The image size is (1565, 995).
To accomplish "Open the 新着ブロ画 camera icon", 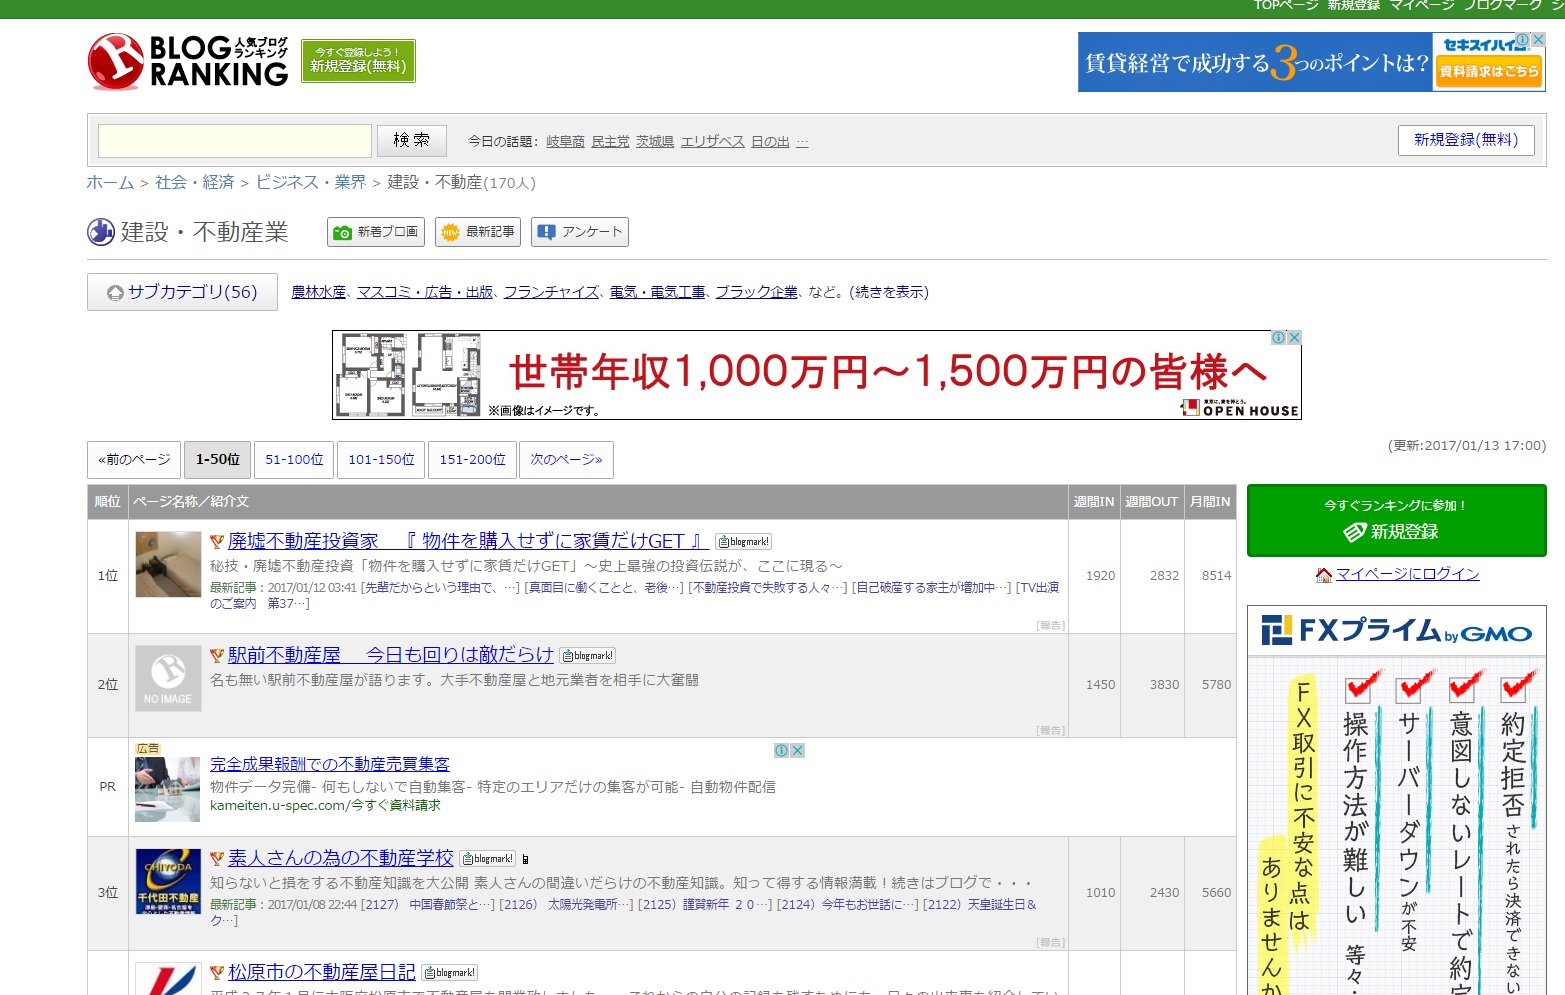I will (x=342, y=231).
